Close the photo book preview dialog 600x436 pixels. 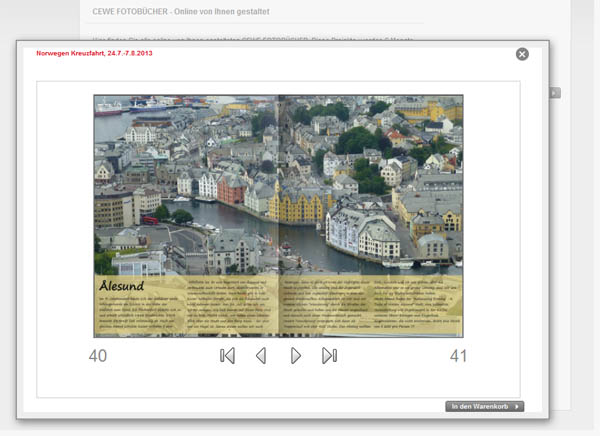522,54
